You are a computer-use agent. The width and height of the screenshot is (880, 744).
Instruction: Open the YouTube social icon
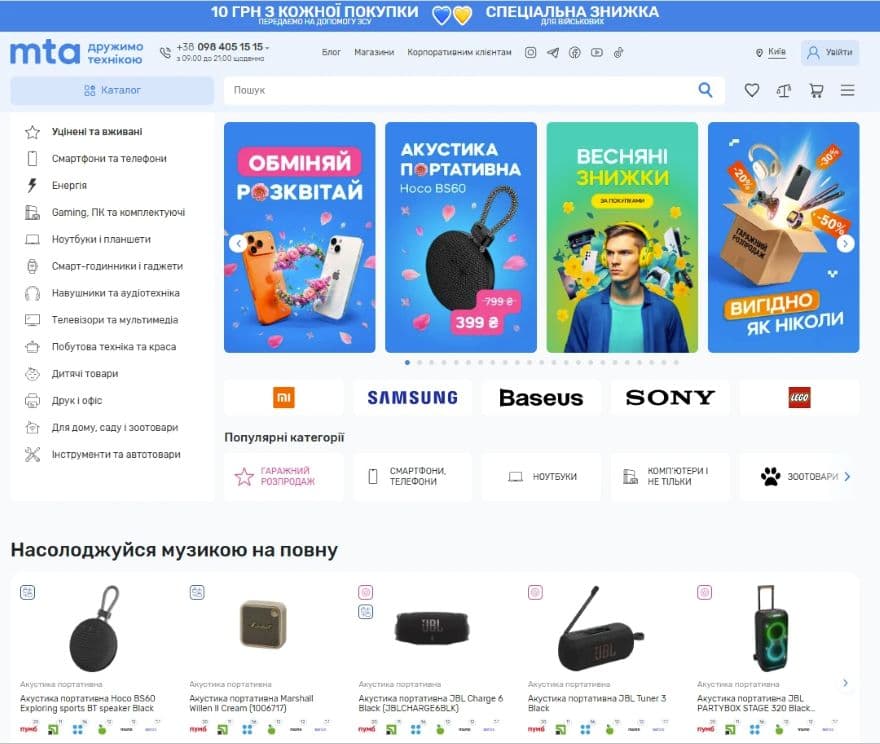pyautogui.click(x=597, y=53)
